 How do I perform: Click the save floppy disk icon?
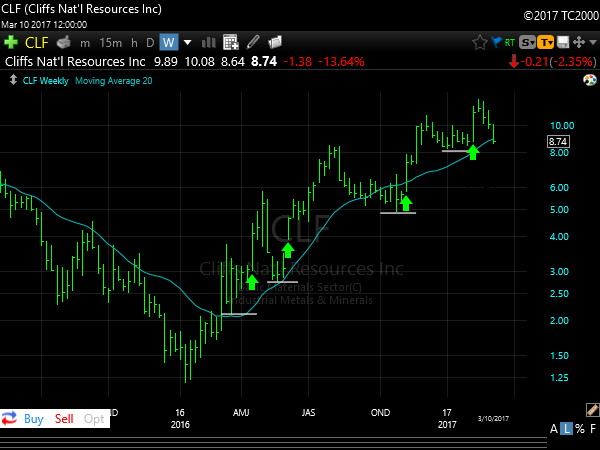[563, 42]
